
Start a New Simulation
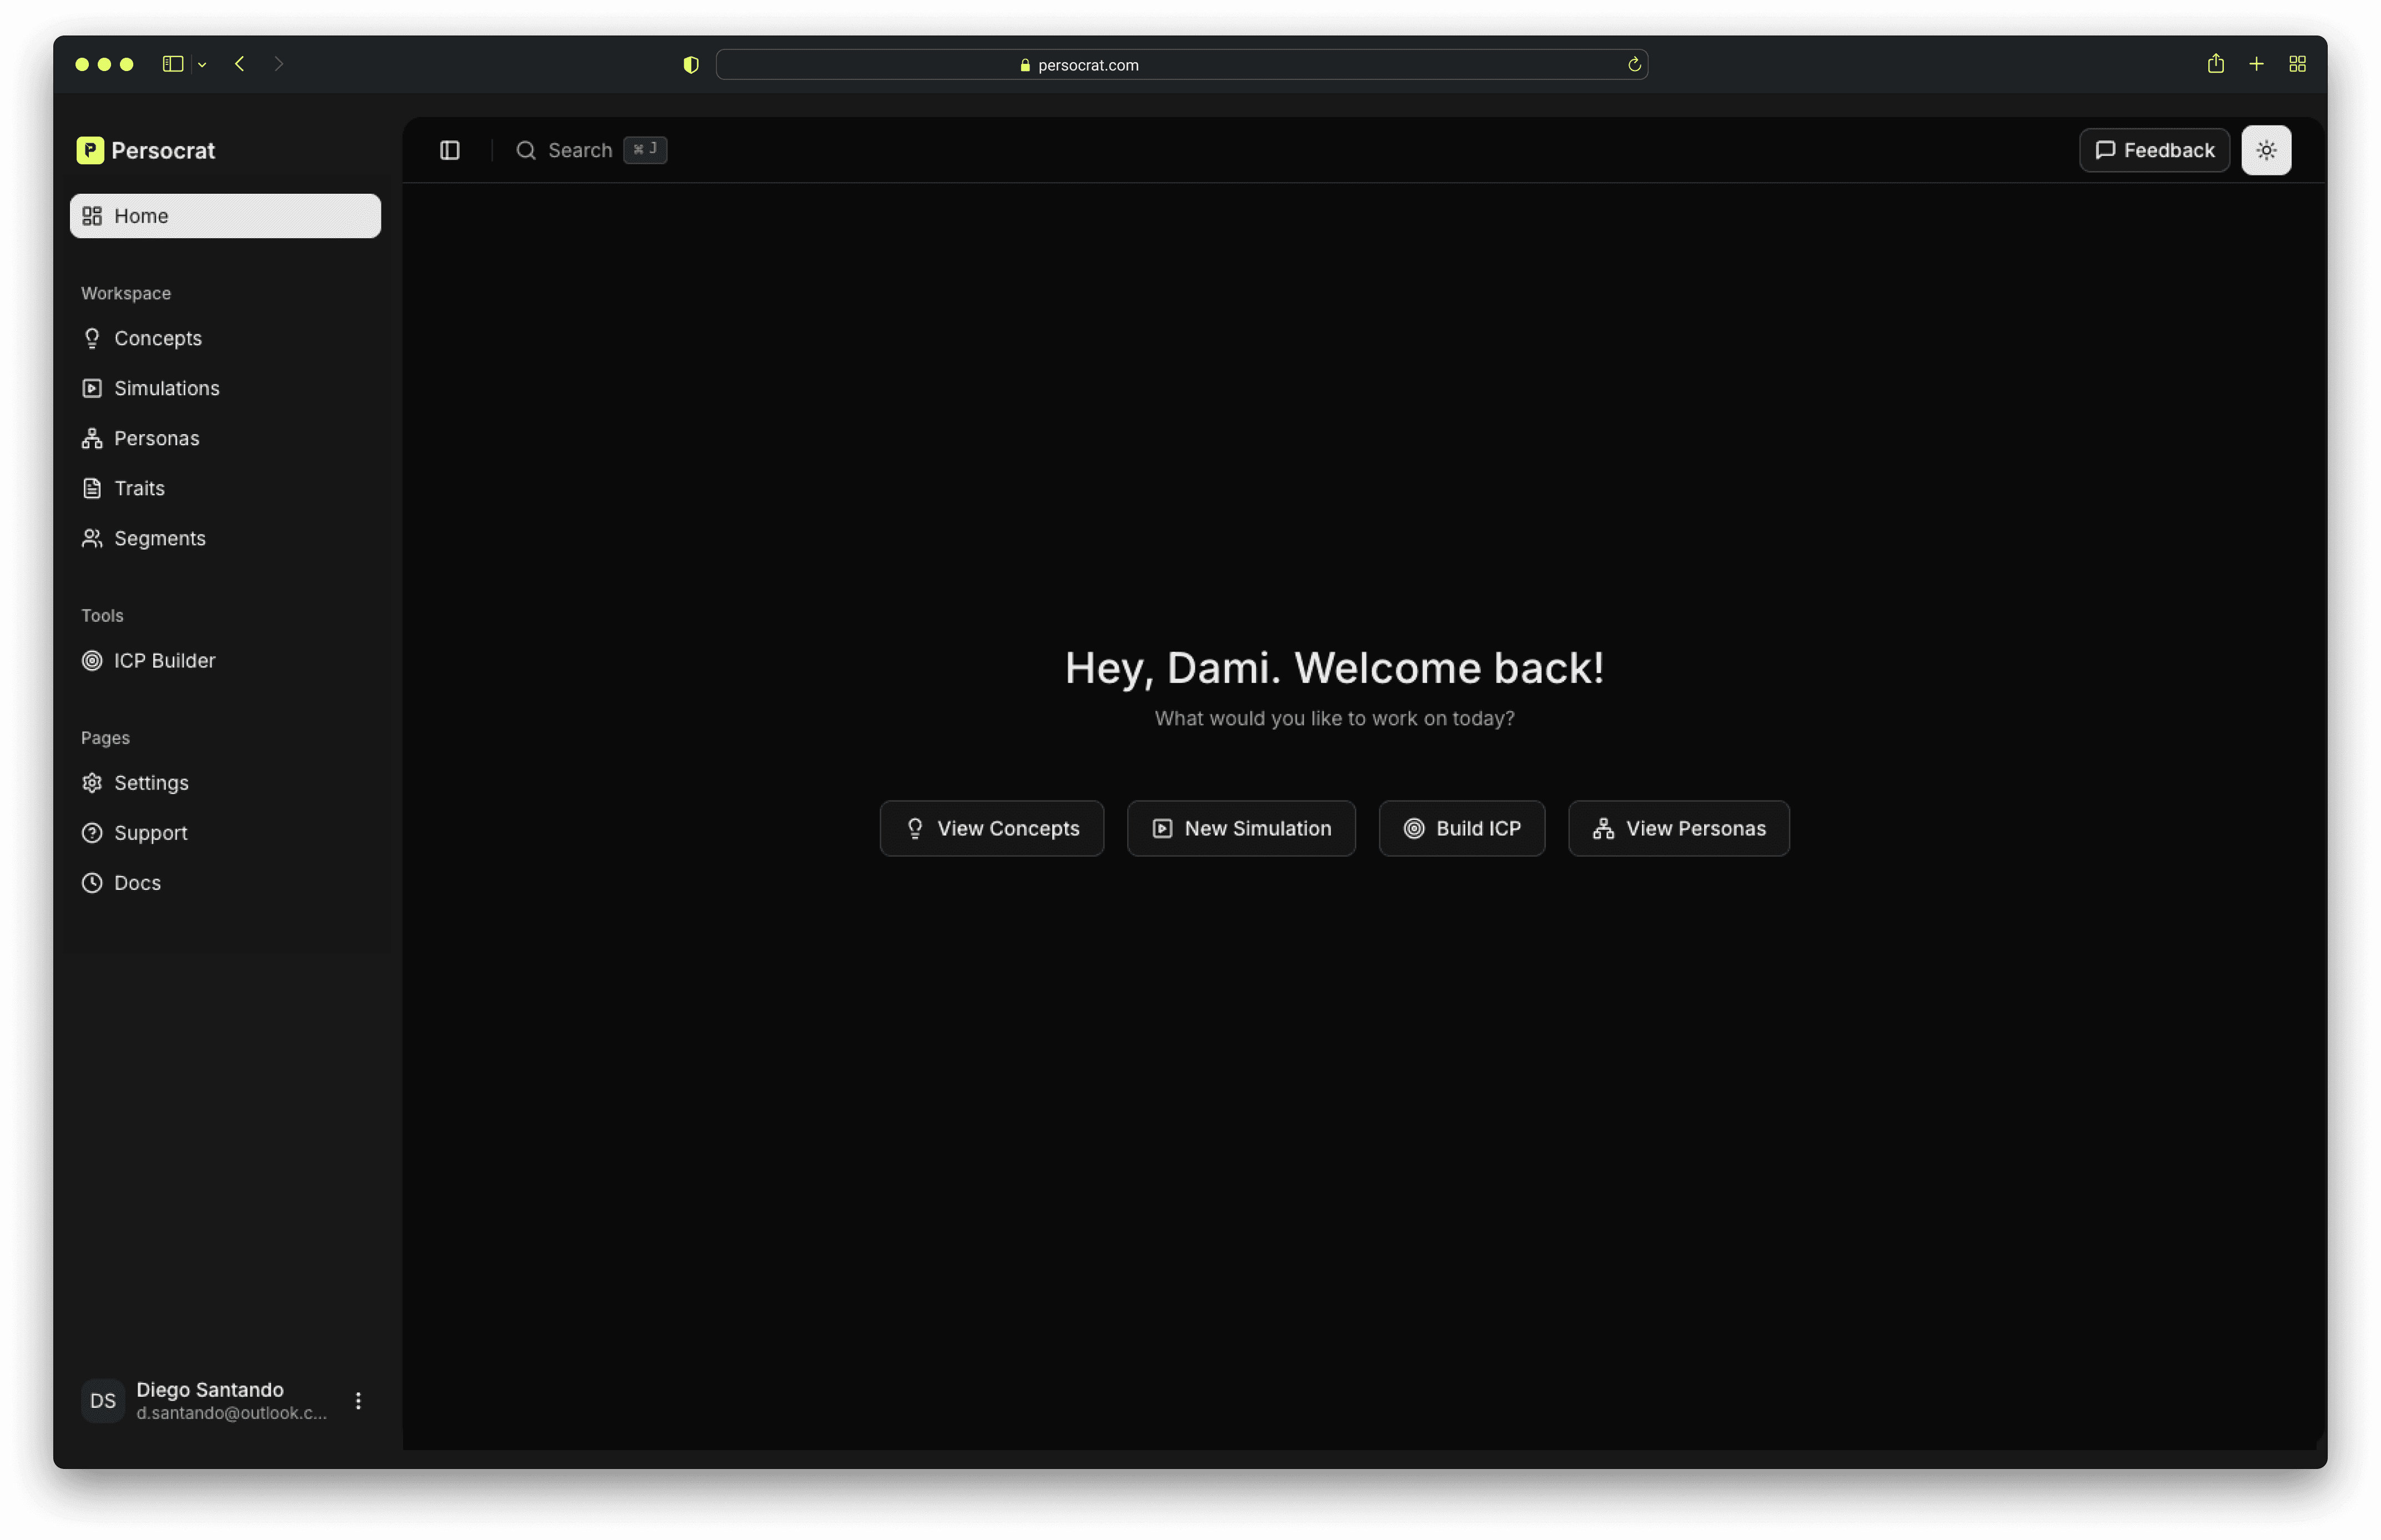pos(1241,828)
